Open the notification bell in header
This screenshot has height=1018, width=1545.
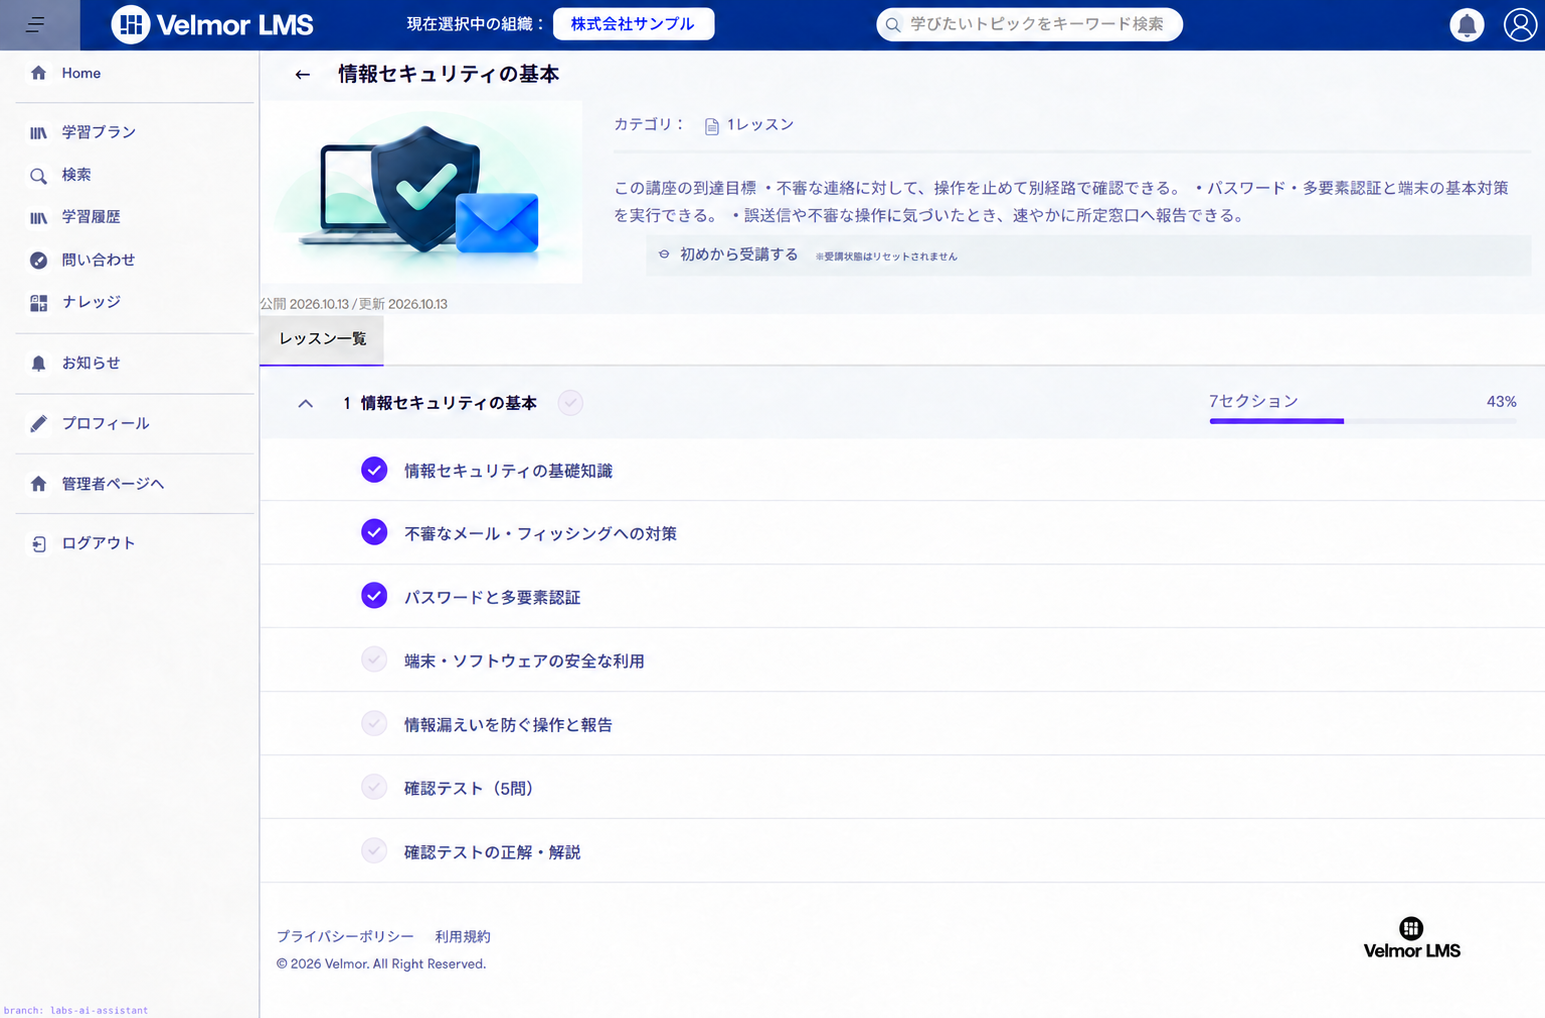pyautogui.click(x=1466, y=25)
